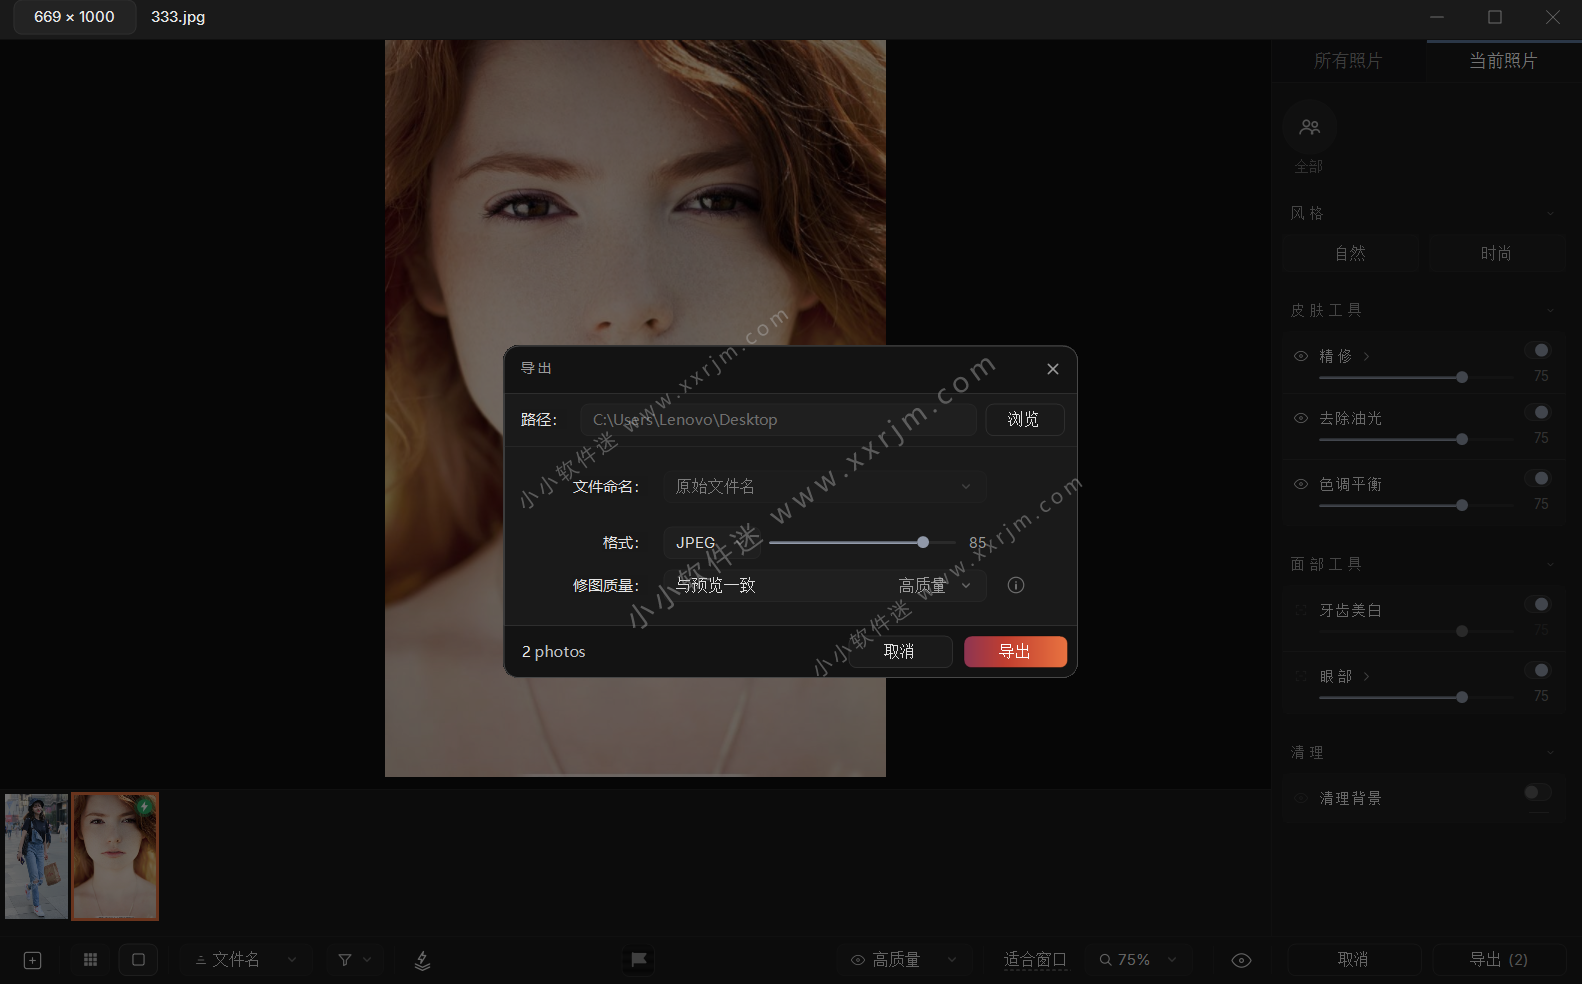
Task: Close the 导出 export dialog
Action: click(1052, 369)
